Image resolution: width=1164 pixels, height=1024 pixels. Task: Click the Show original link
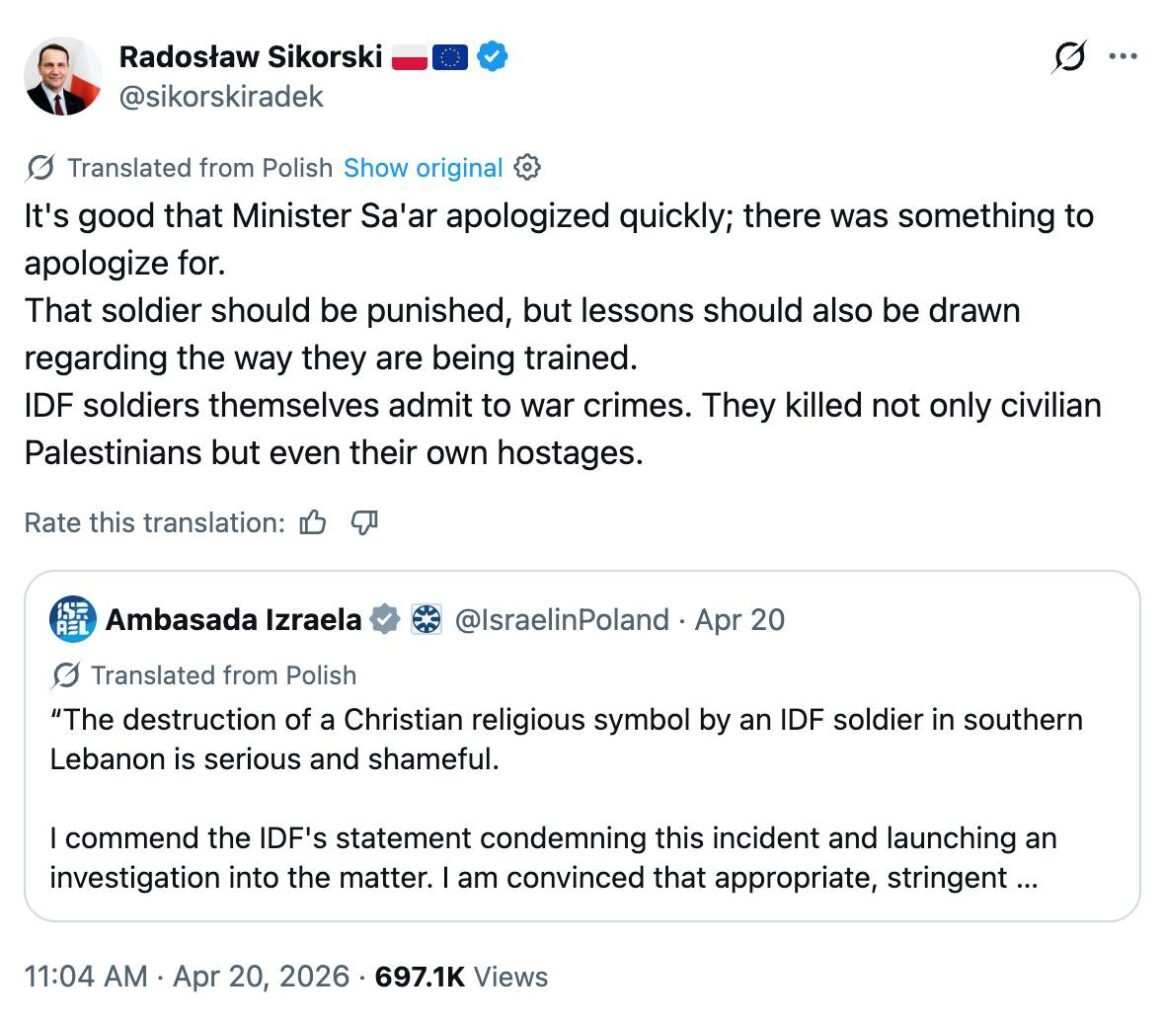tap(422, 168)
